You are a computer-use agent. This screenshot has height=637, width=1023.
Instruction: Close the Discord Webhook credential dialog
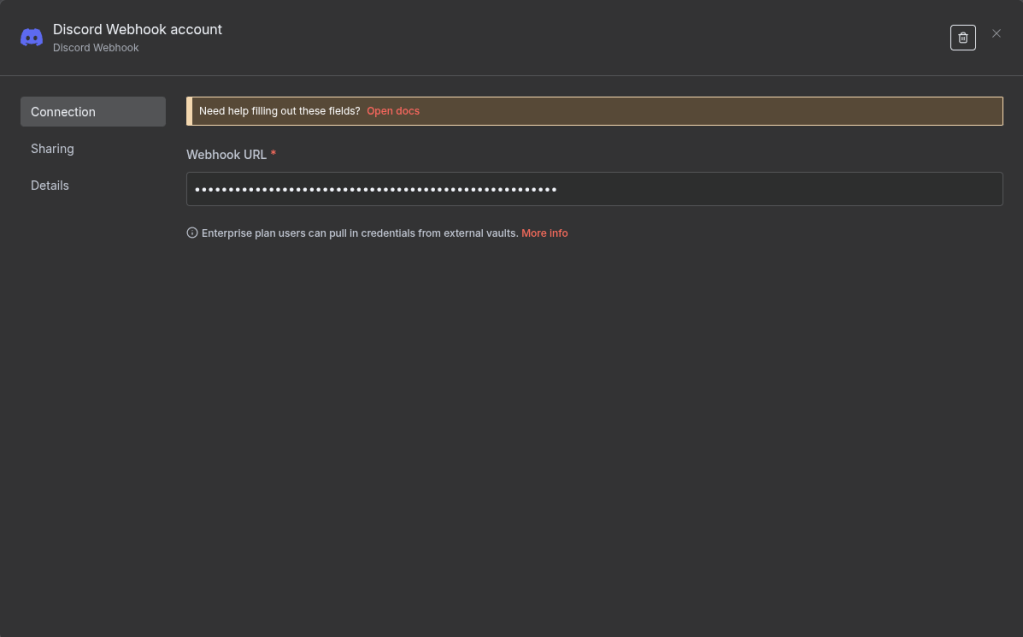point(996,34)
